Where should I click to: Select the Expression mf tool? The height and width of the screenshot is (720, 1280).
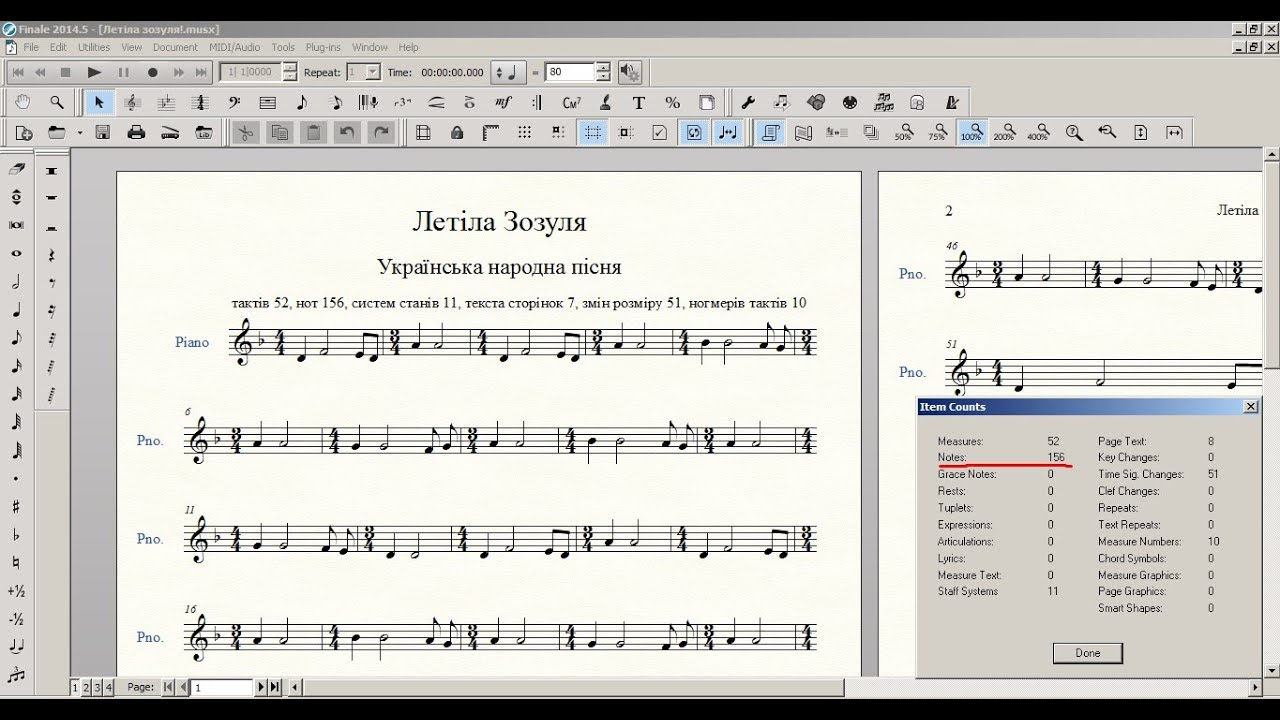coord(503,102)
